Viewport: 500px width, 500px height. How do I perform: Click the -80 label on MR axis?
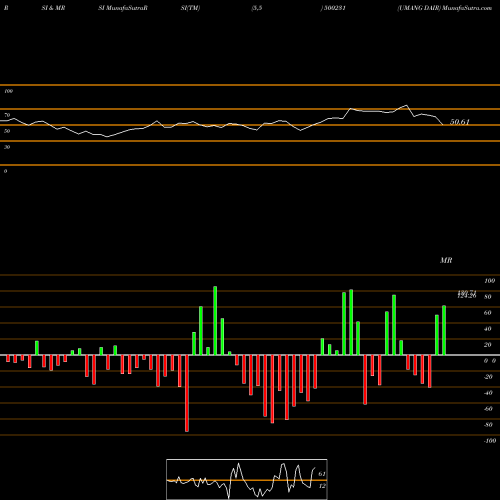tap(488, 425)
